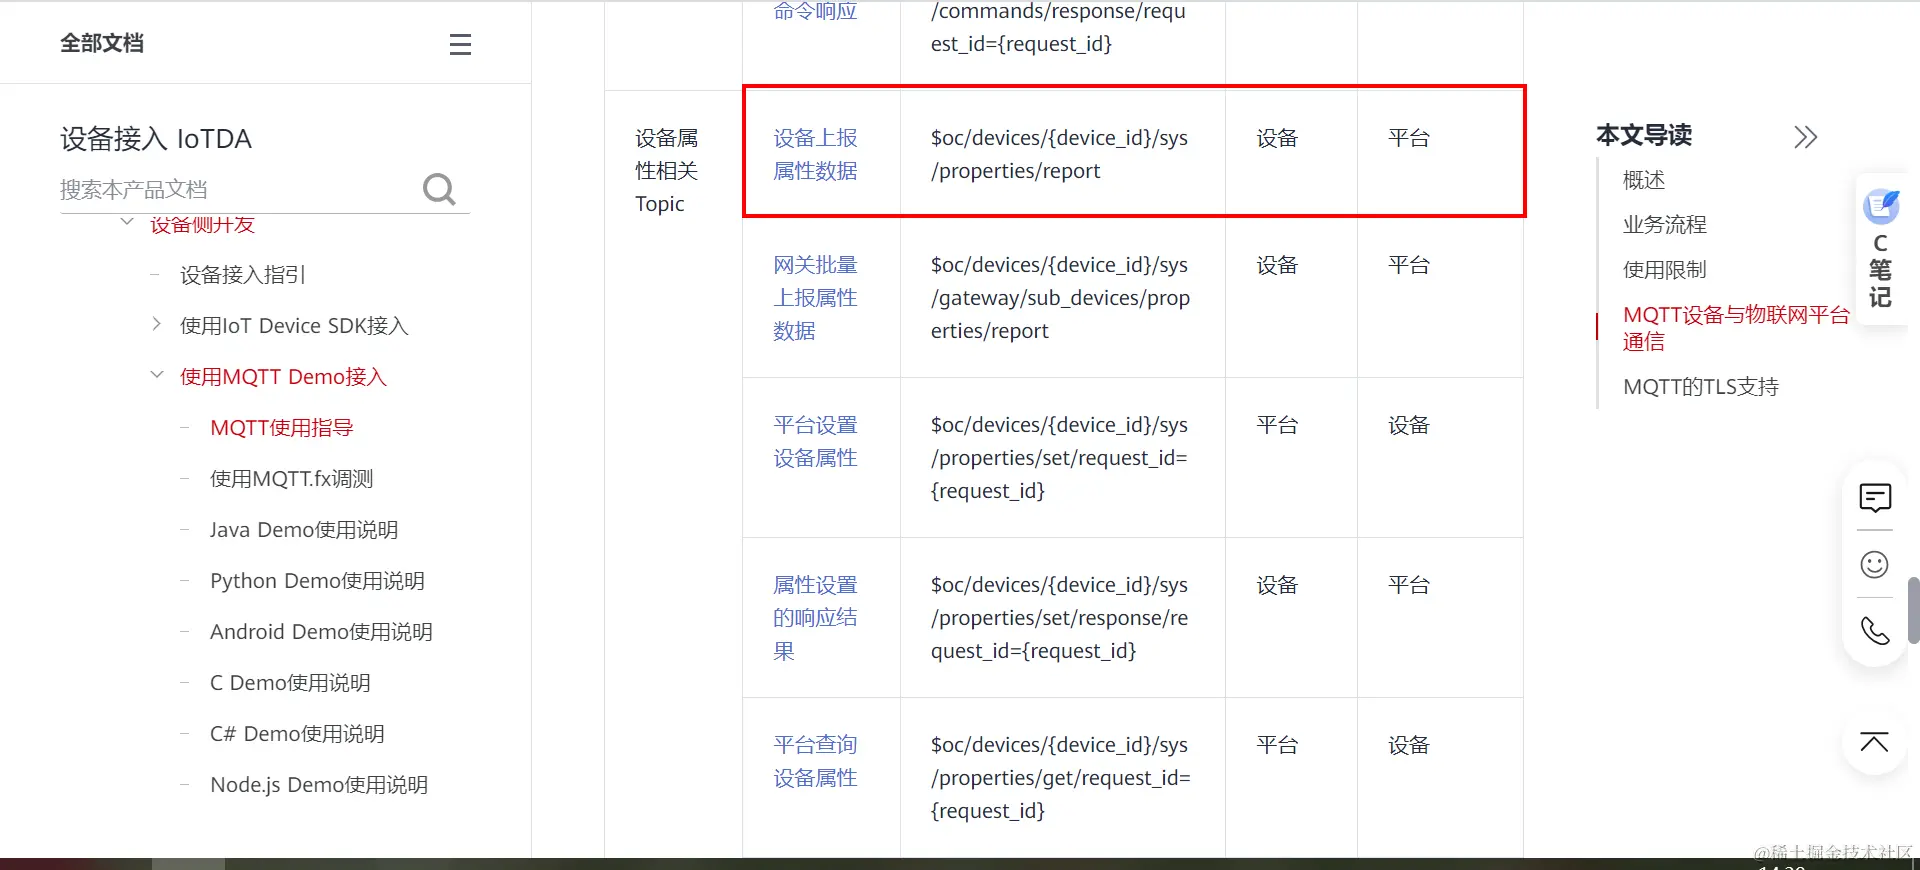Collapse the 设备侧开发 tree section
The image size is (1920, 870).
pos(127,222)
